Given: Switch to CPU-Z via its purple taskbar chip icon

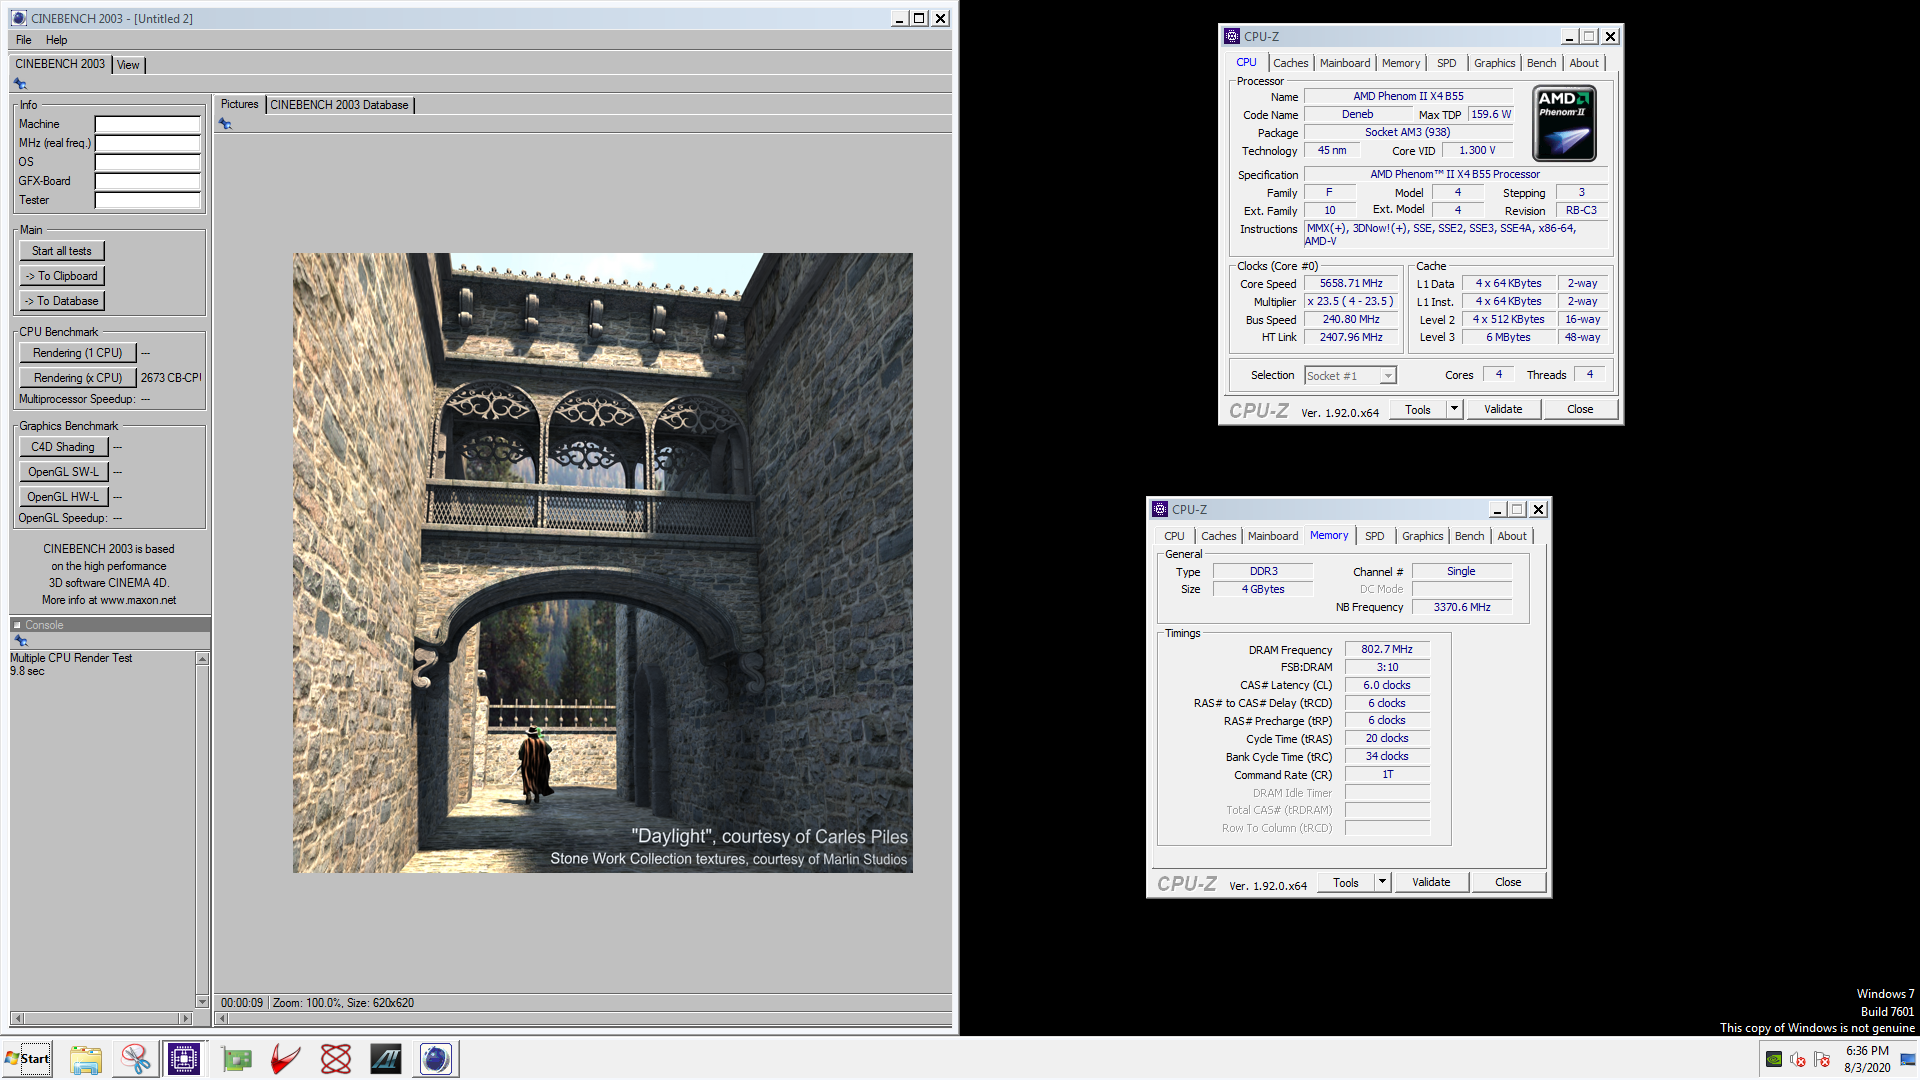Looking at the screenshot, I should 184,1059.
